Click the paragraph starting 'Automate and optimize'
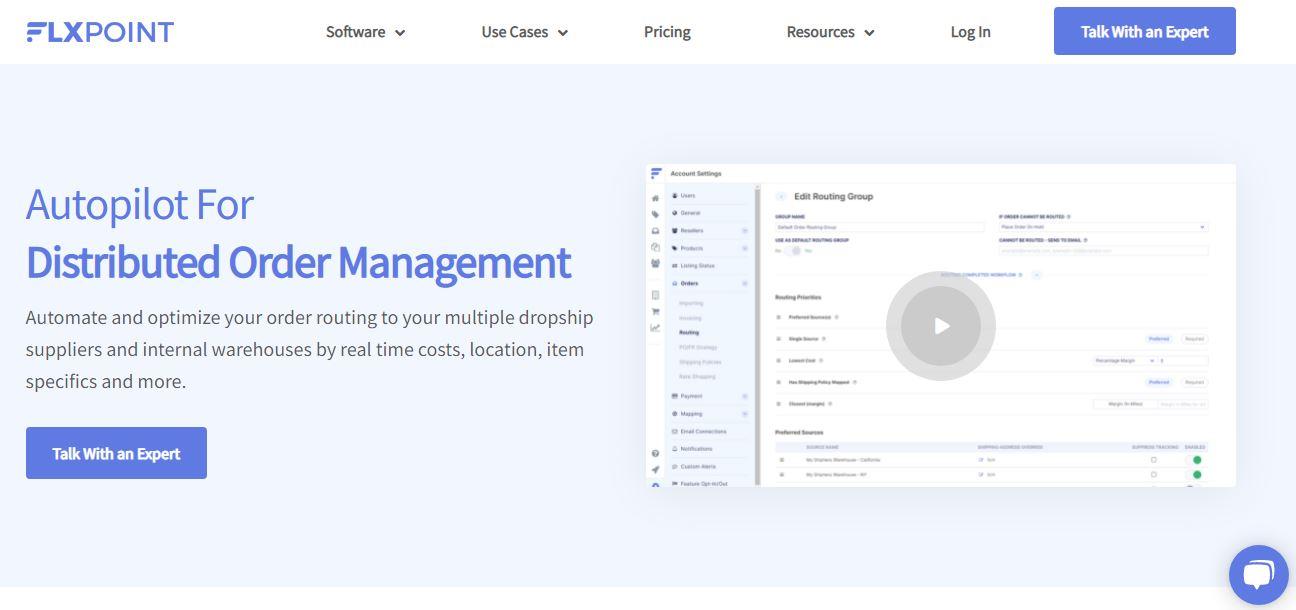The width and height of the screenshot is (1296, 610). point(310,349)
